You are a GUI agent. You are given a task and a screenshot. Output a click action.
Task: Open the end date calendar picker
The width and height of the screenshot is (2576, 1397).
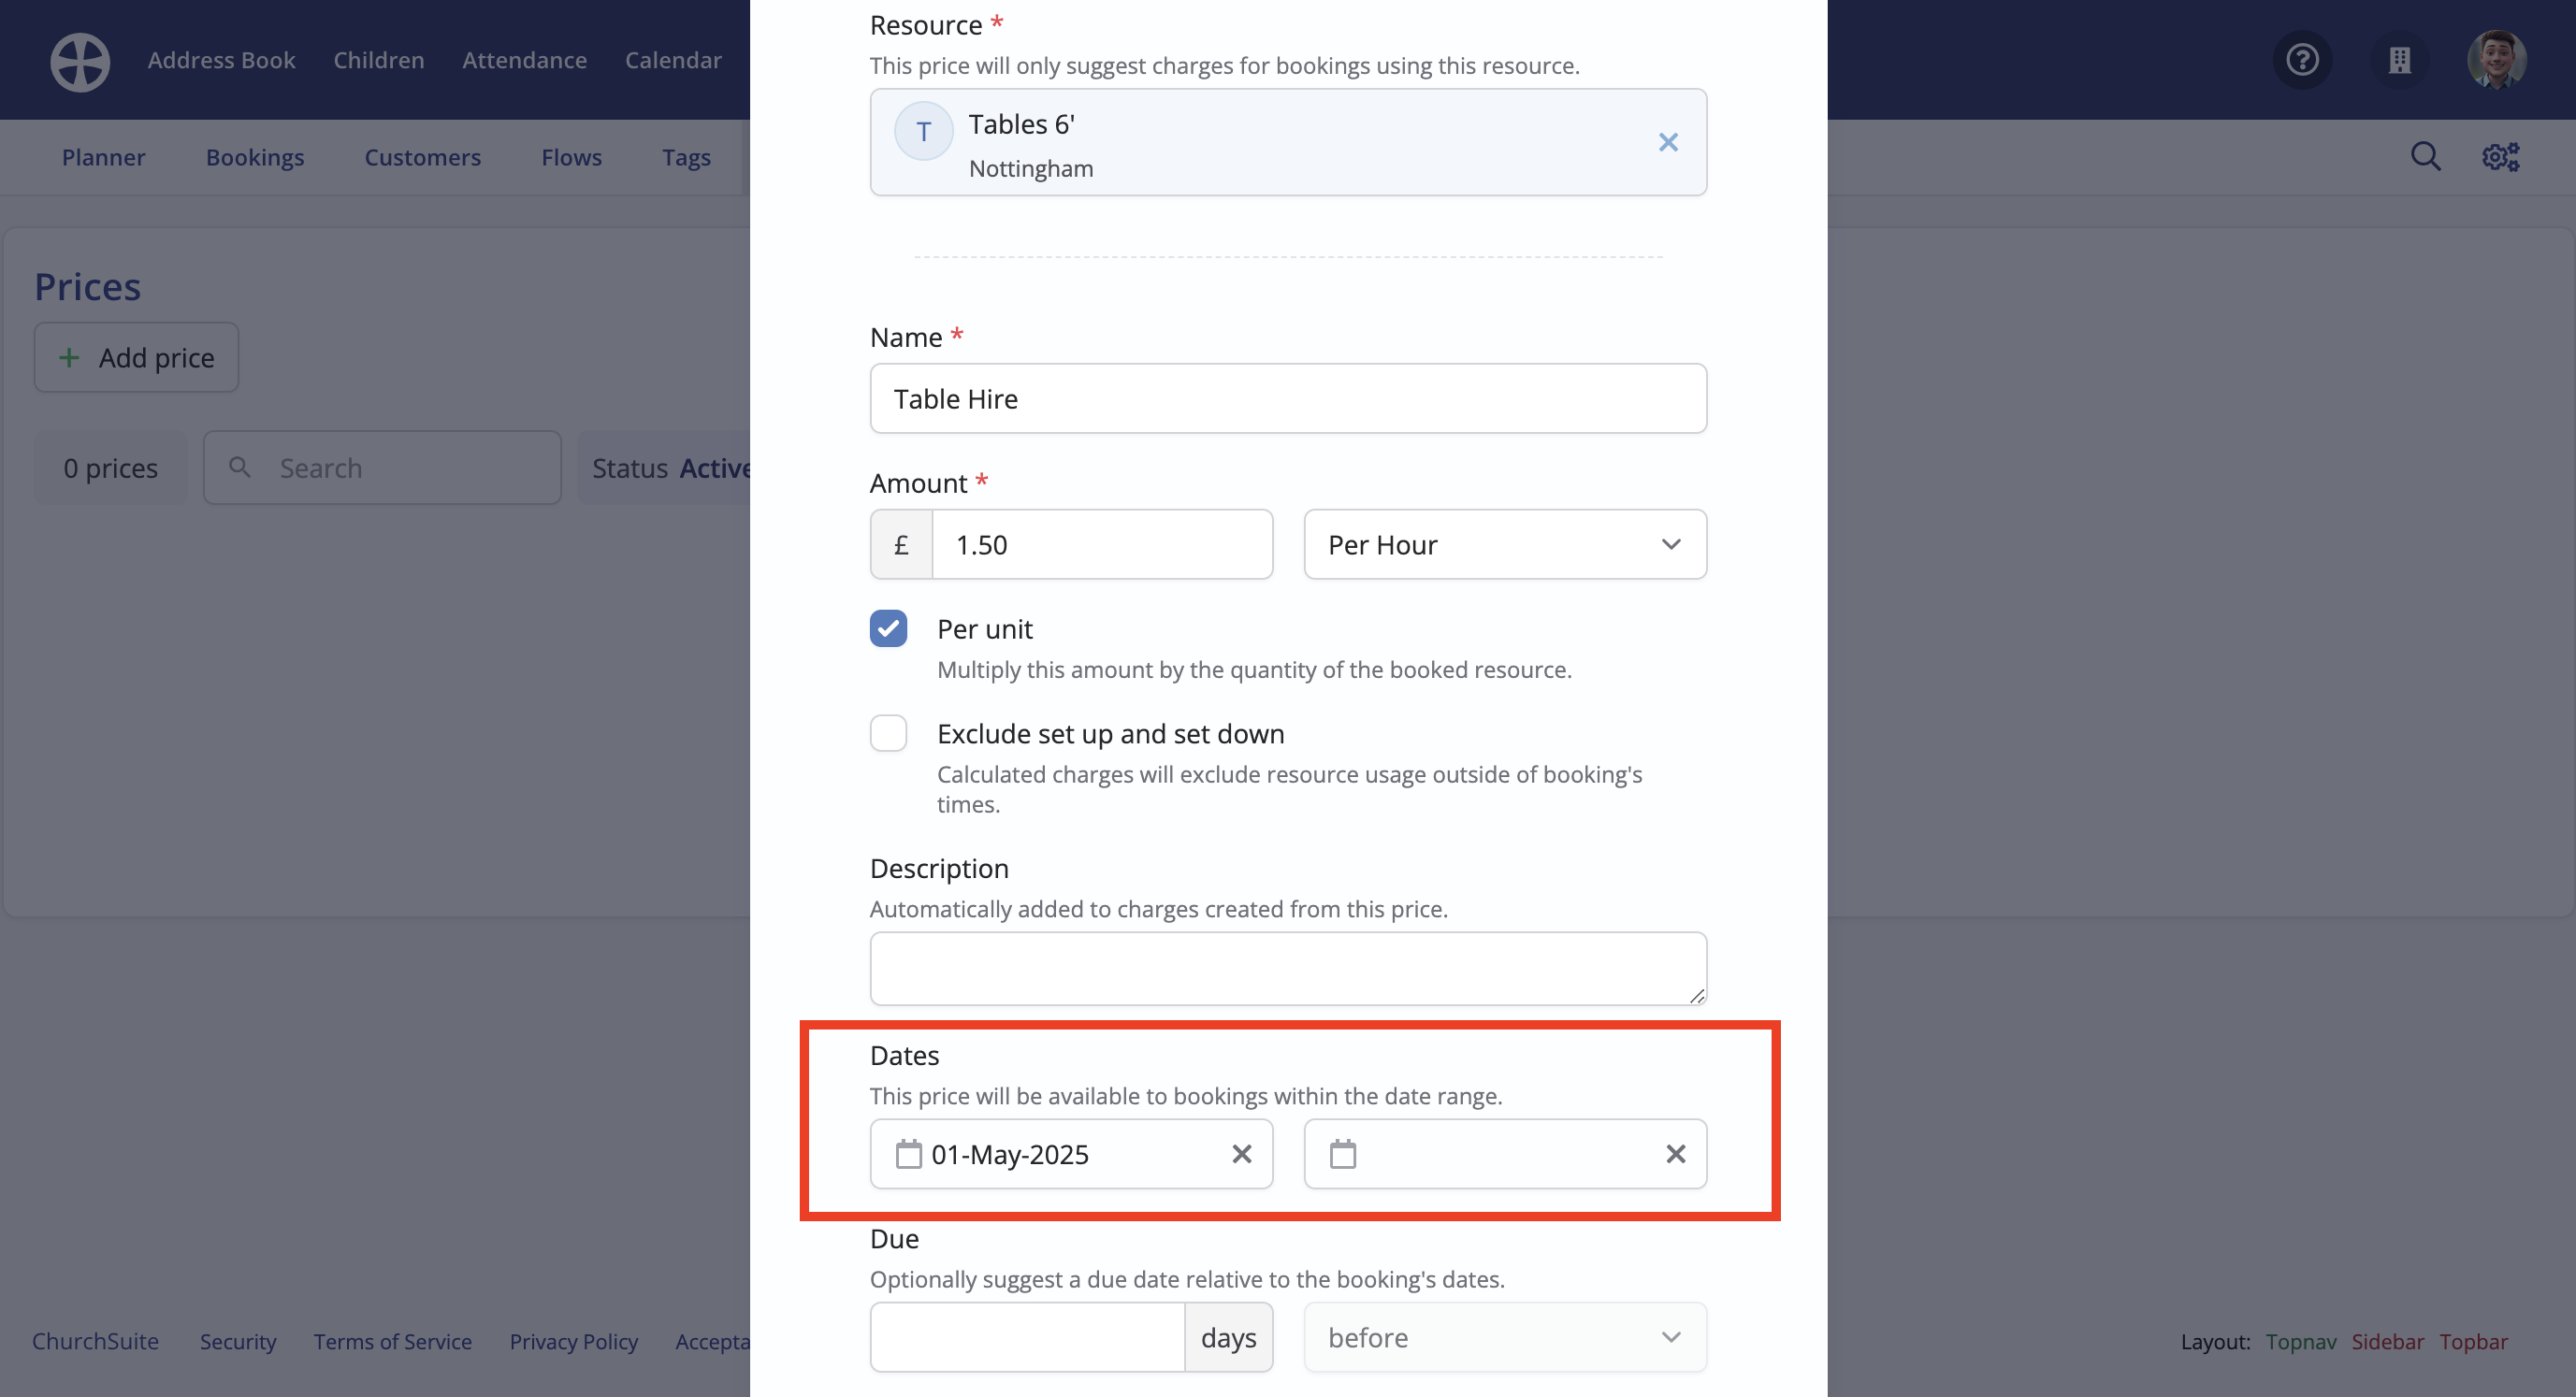(x=1343, y=1154)
